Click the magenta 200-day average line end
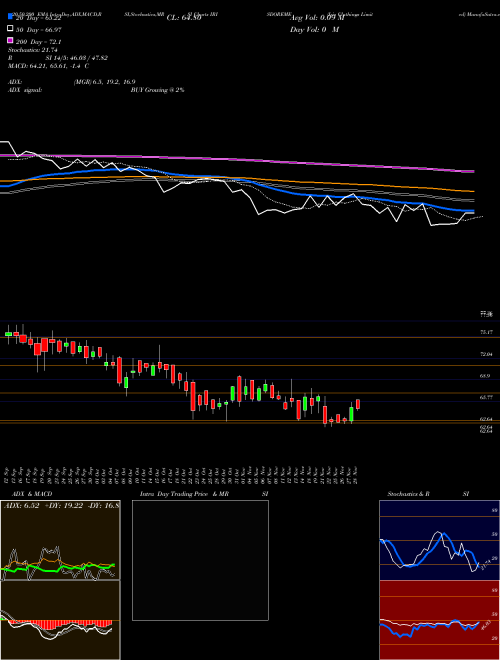Viewport: 500px width, 660px height. (472, 171)
